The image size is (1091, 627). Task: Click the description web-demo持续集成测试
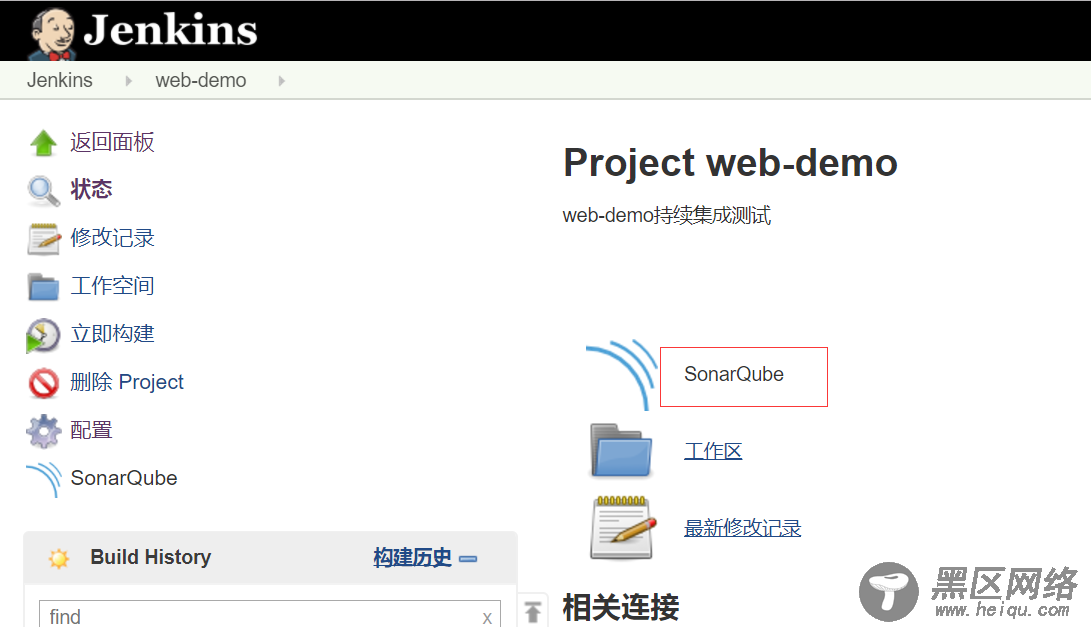[x=667, y=215]
